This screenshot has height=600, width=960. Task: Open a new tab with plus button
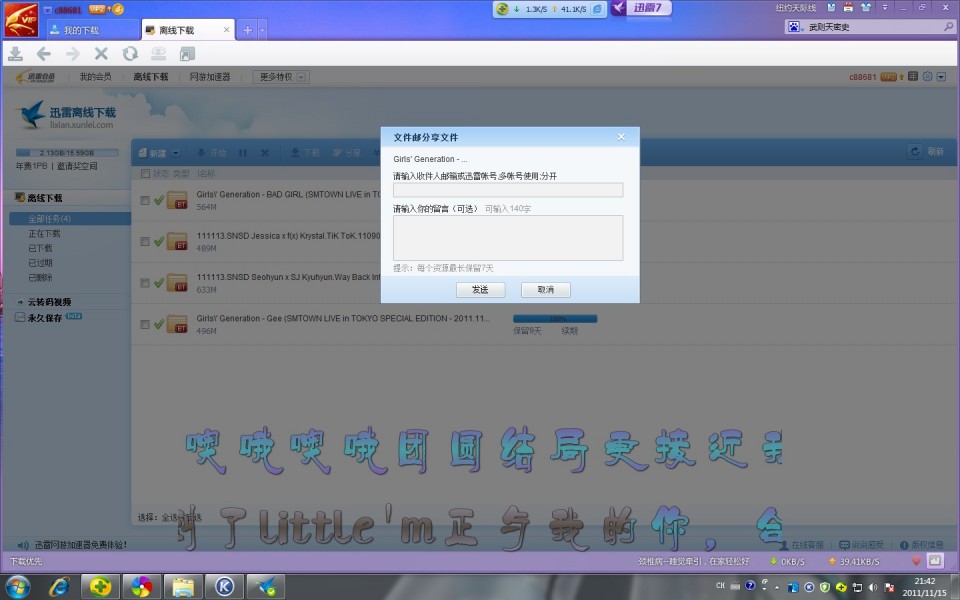click(x=247, y=29)
